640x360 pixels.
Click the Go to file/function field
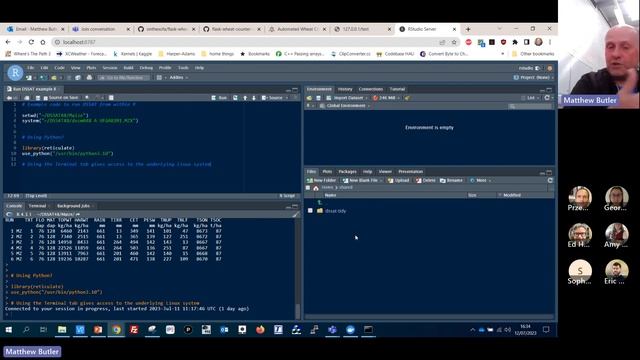tap(124, 78)
